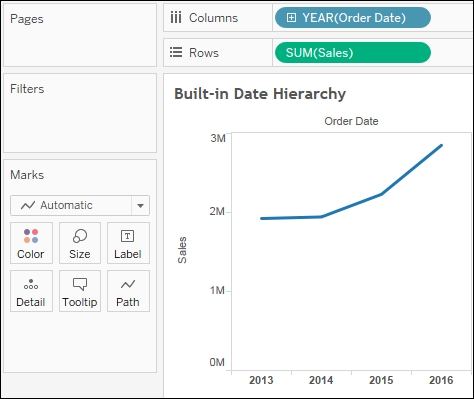Image resolution: width=474 pixels, height=399 pixels.
Task: Open the Detail marks card
Action: pos(31,291)
